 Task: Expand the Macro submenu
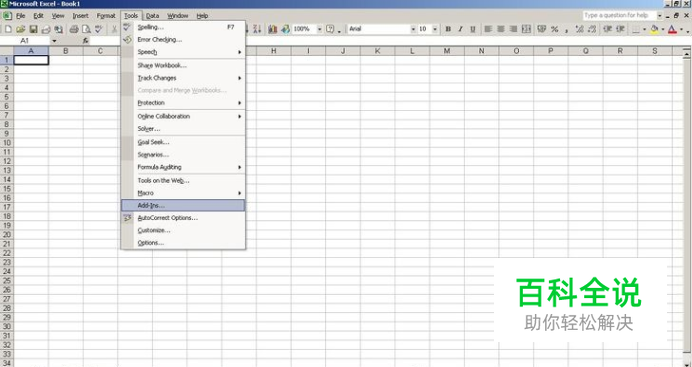point(183,193)
